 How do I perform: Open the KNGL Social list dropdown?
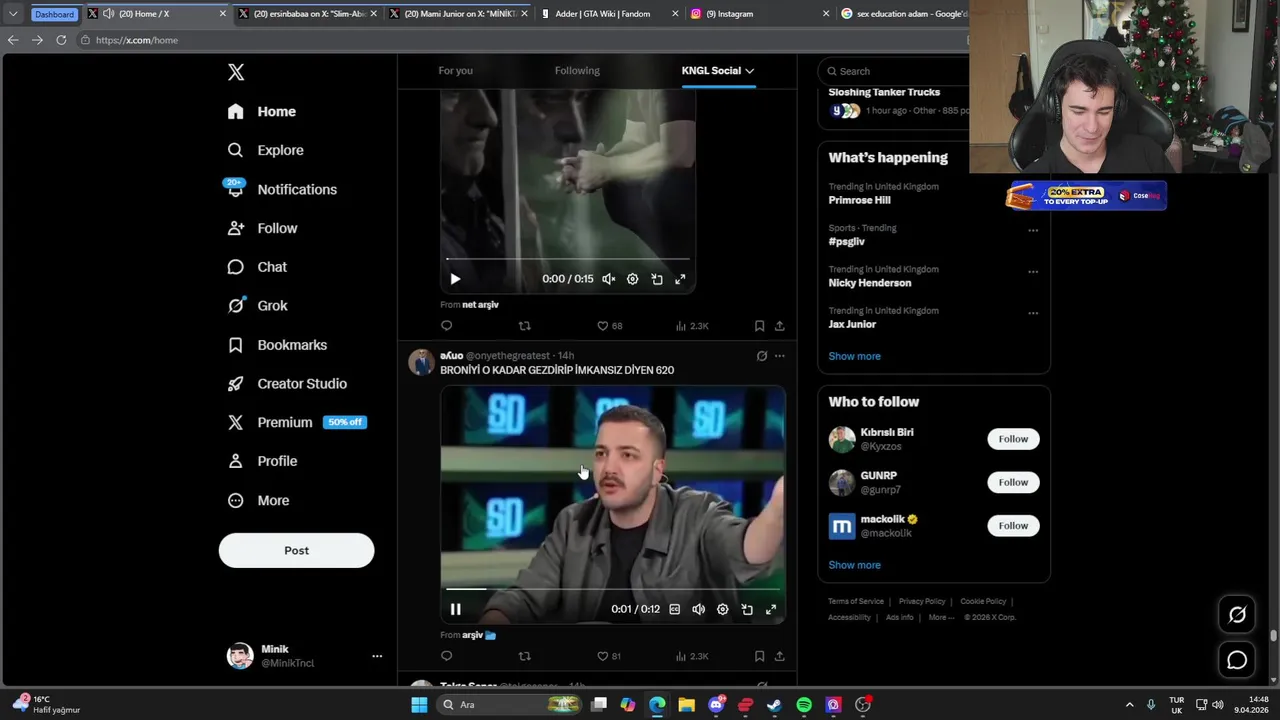pyautogui.click(x=718, y=71)
